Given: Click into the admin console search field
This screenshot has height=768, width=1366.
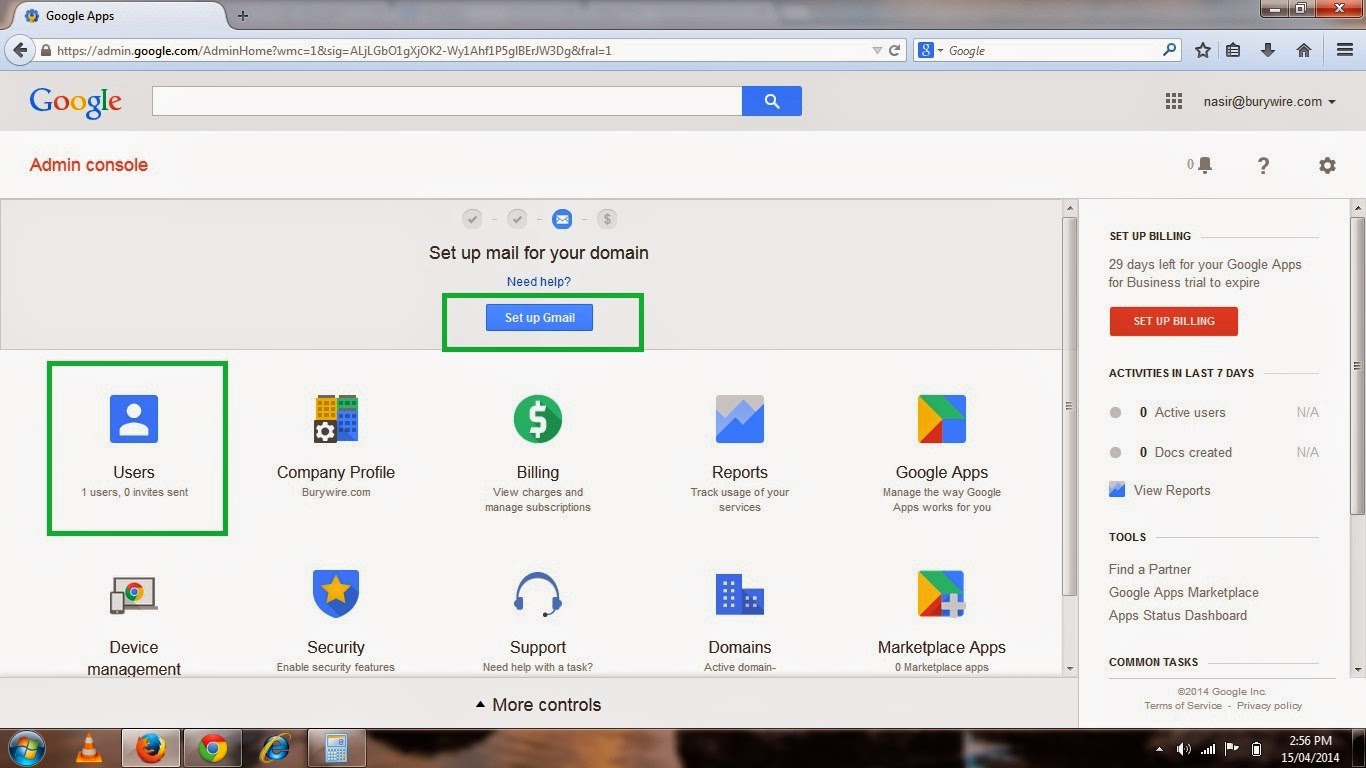Looking at the screenshot, I should (x=447, y=101).
